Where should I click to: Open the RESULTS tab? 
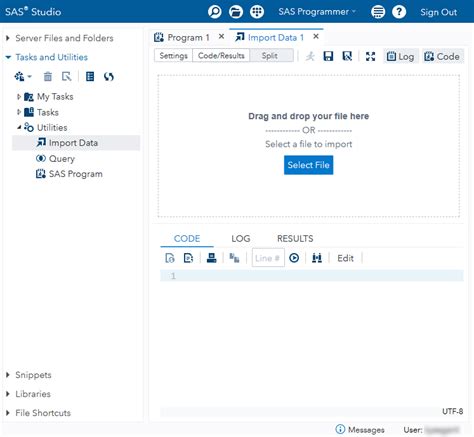point(295,239)
